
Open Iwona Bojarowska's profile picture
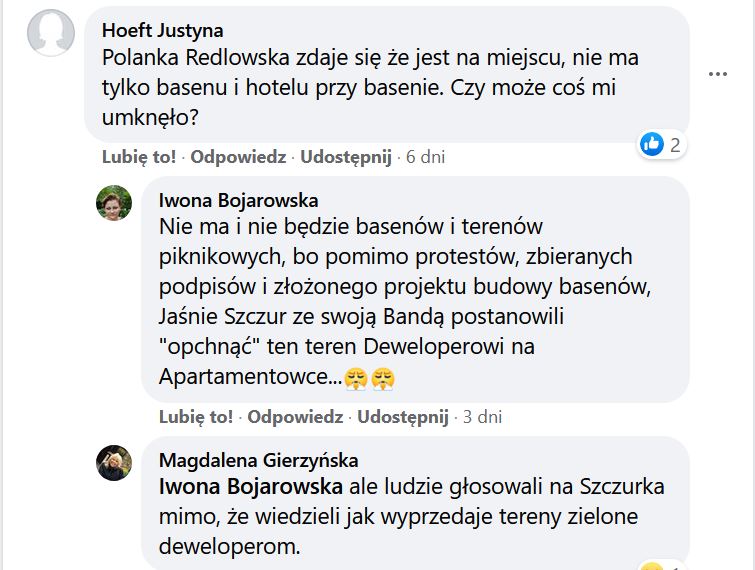click(x=113, y=202)
